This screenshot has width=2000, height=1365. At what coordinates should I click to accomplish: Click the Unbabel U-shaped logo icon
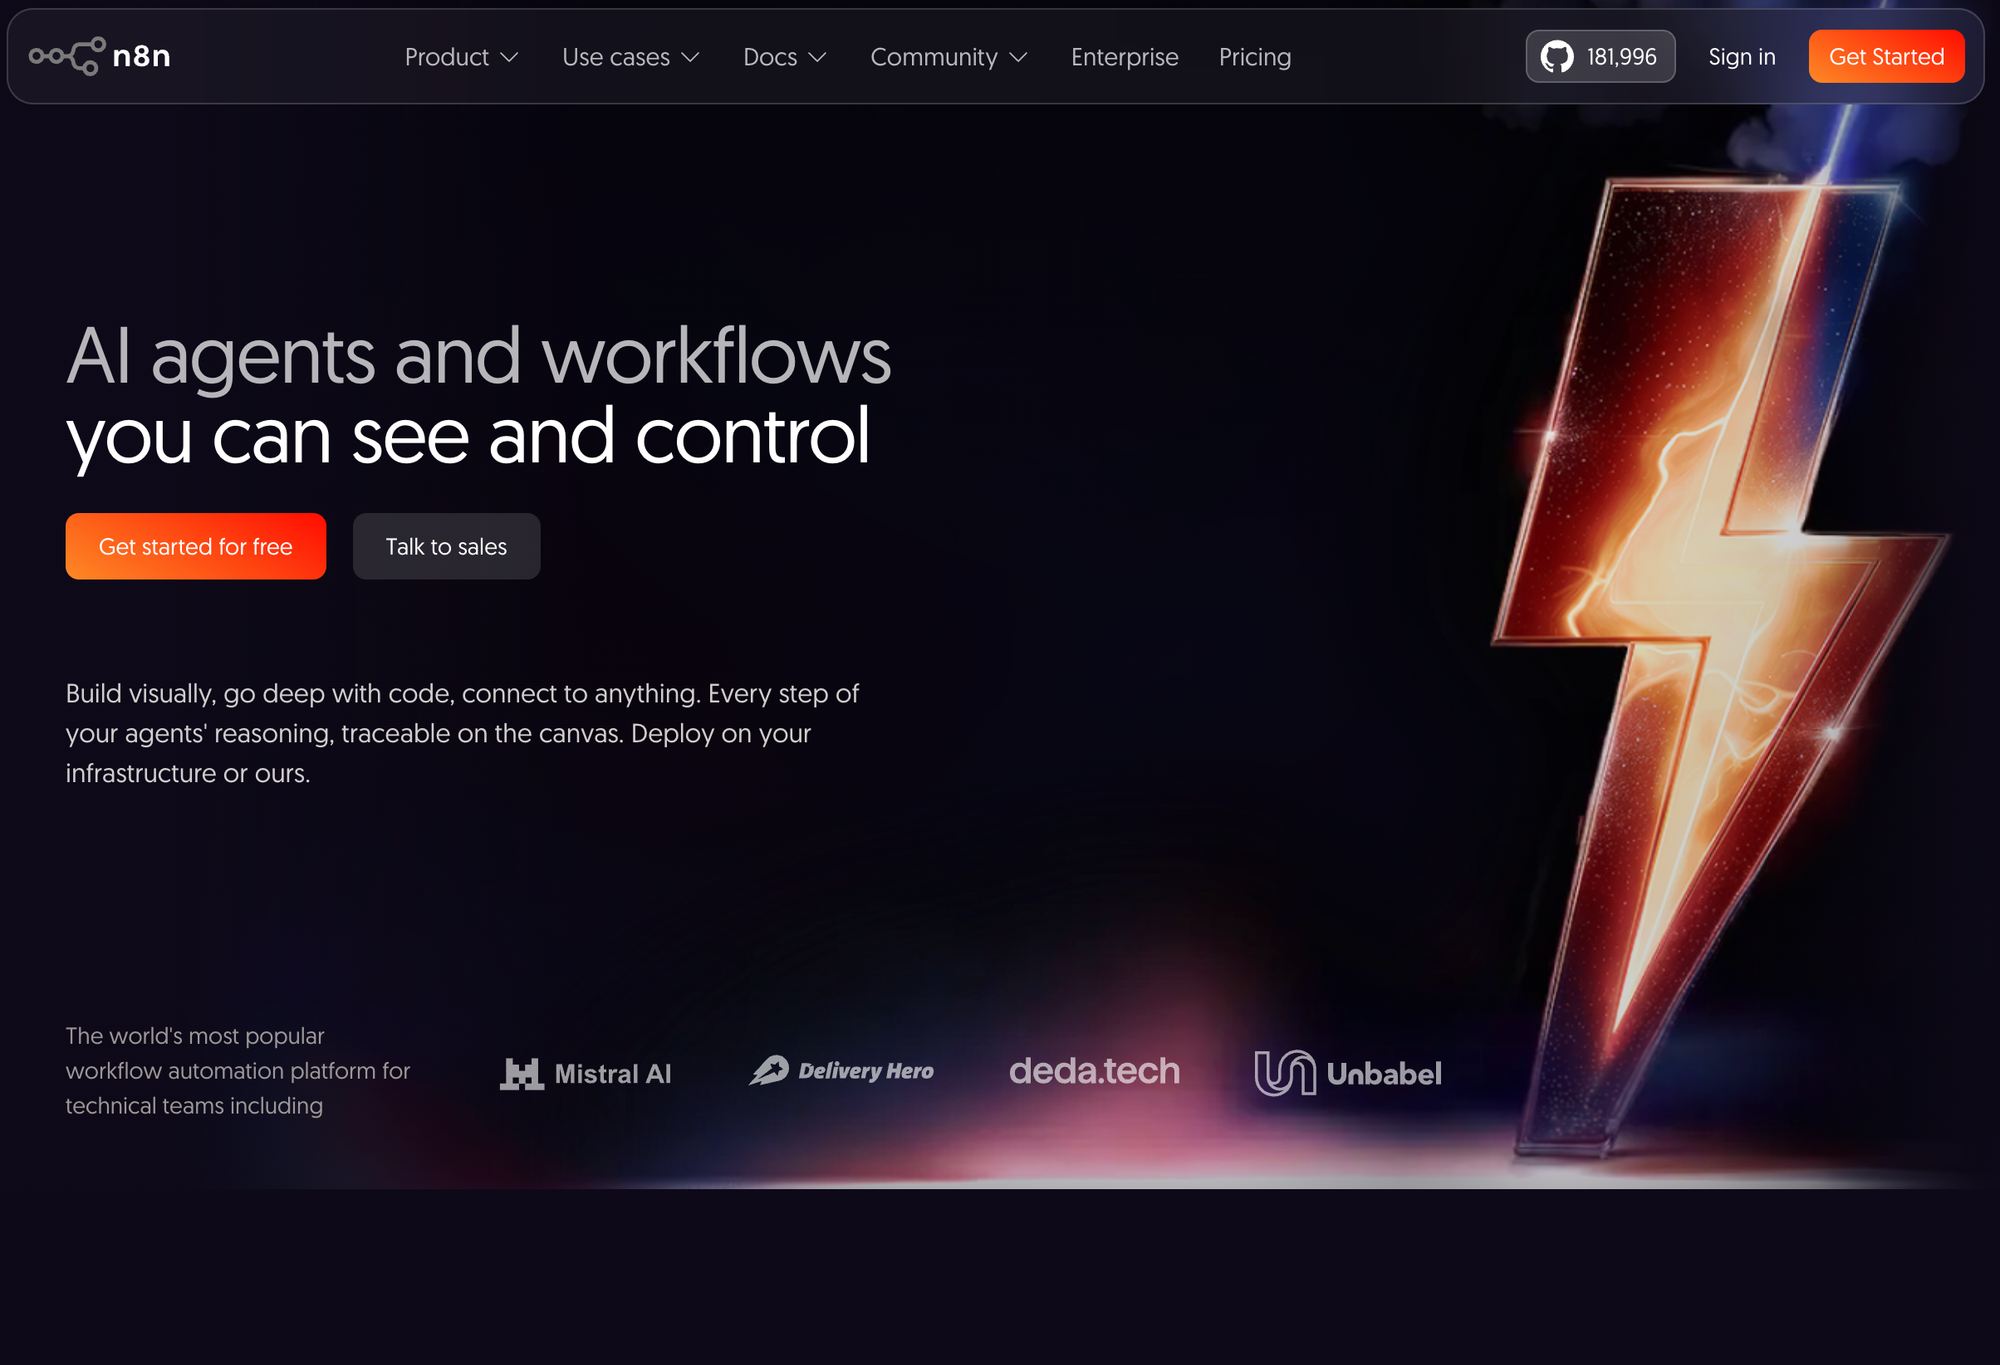(1284, 1073)
